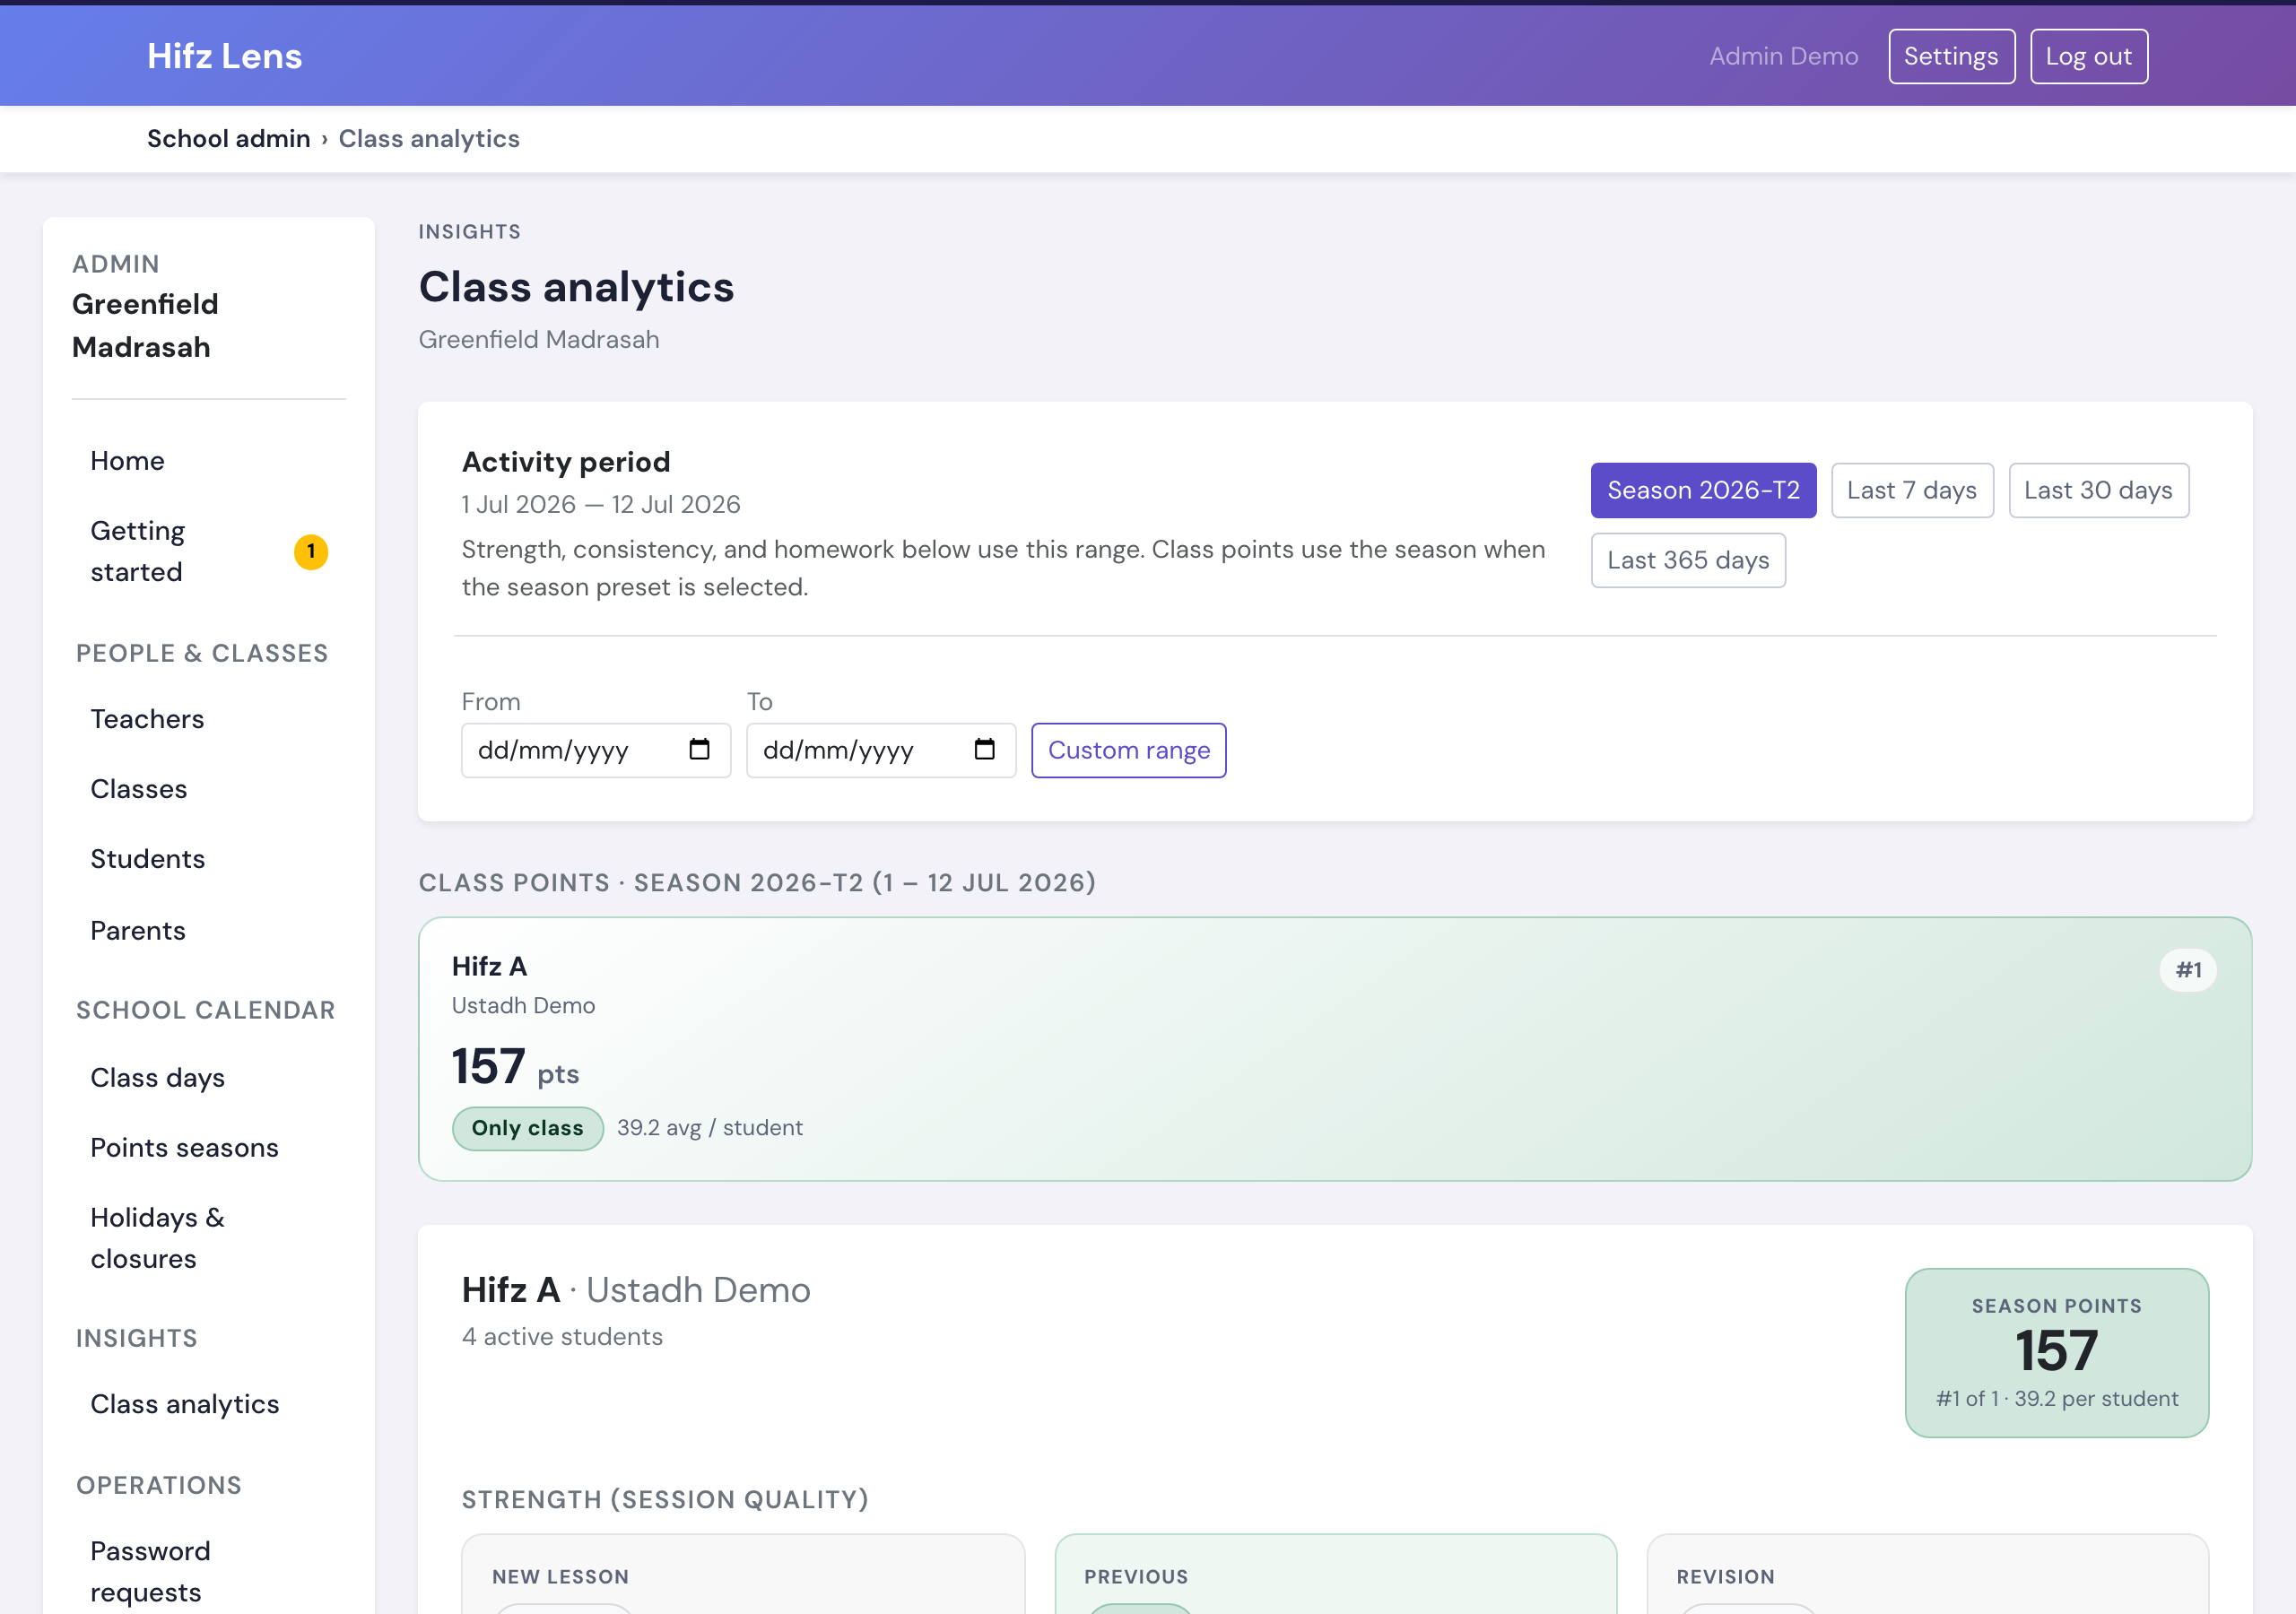Click the Admin Demo user name
Screen dimensions: 2296x1614
click(x=1783, y=56)
